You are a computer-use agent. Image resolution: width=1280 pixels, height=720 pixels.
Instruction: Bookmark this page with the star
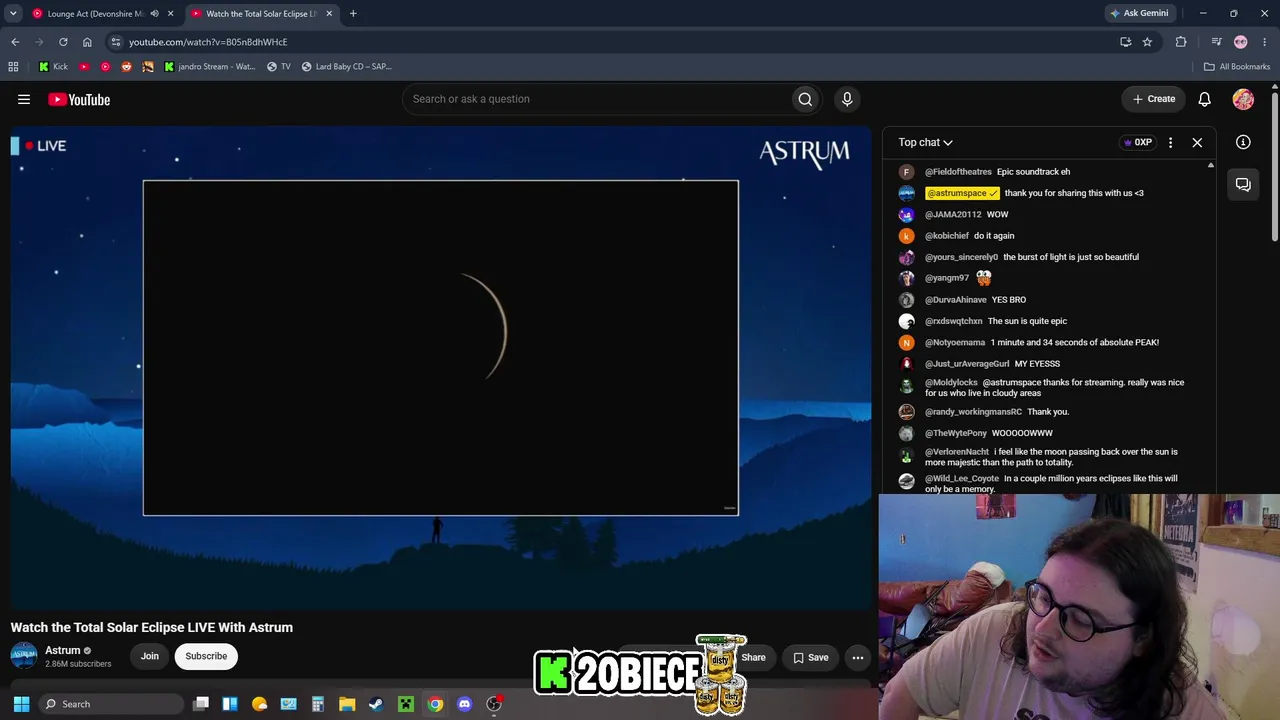1147,42
